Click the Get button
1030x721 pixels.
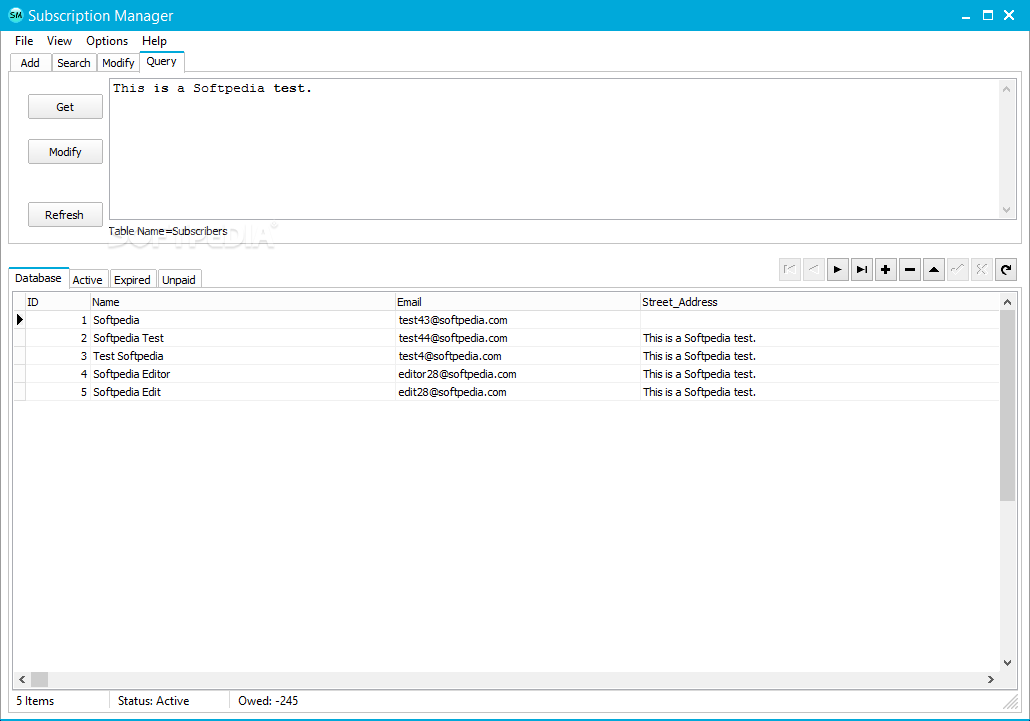[x=65, y=107]
